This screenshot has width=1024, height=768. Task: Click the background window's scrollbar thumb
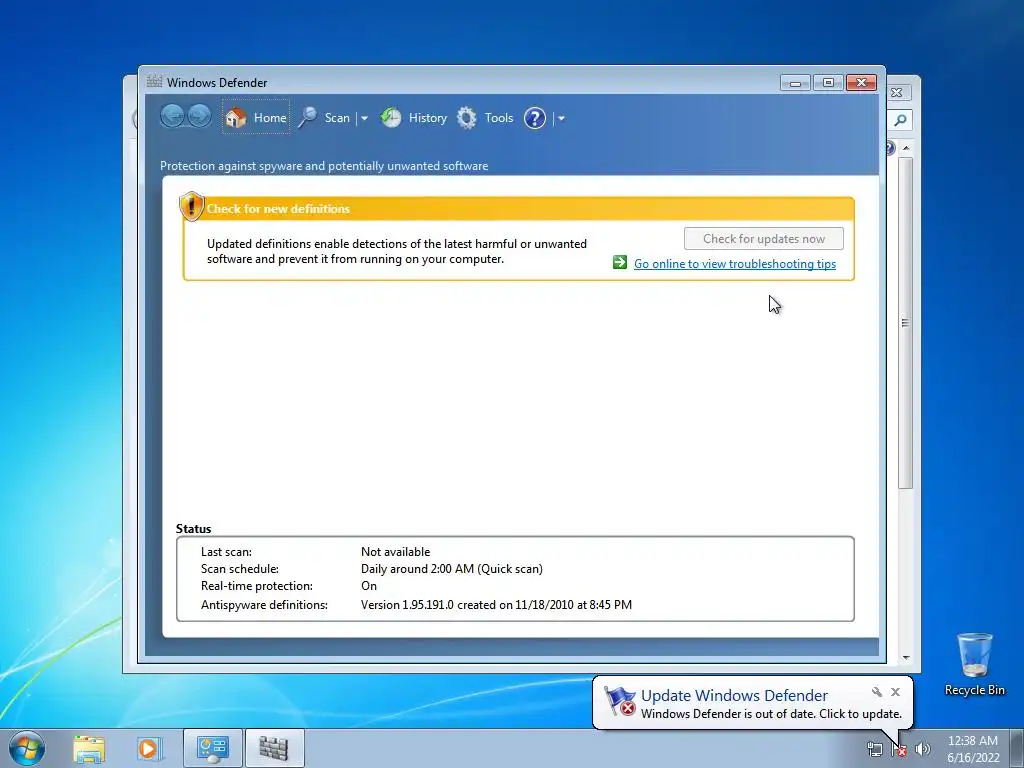[905, 323]
